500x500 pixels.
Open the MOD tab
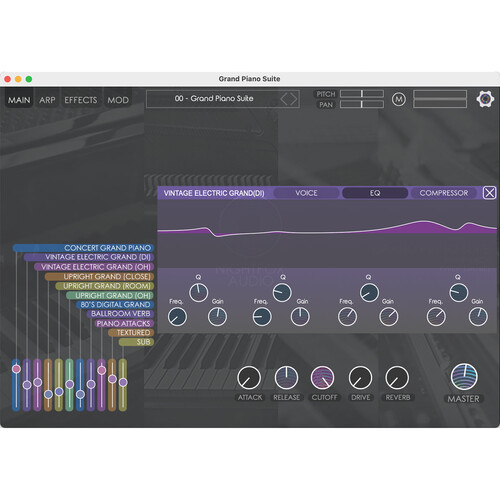(118, 100)
